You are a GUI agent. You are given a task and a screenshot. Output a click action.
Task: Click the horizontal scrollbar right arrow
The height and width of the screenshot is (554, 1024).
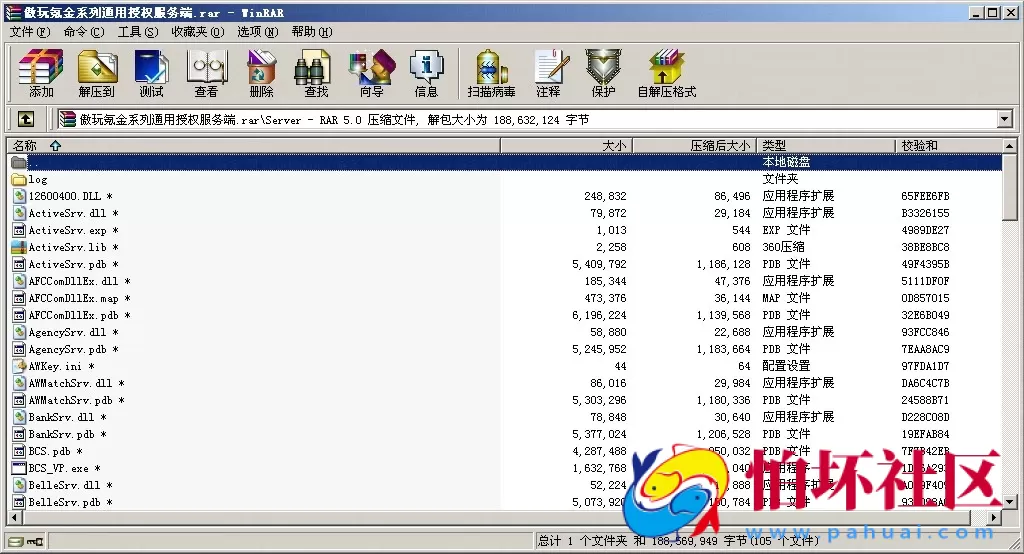(x=994, y=517)
